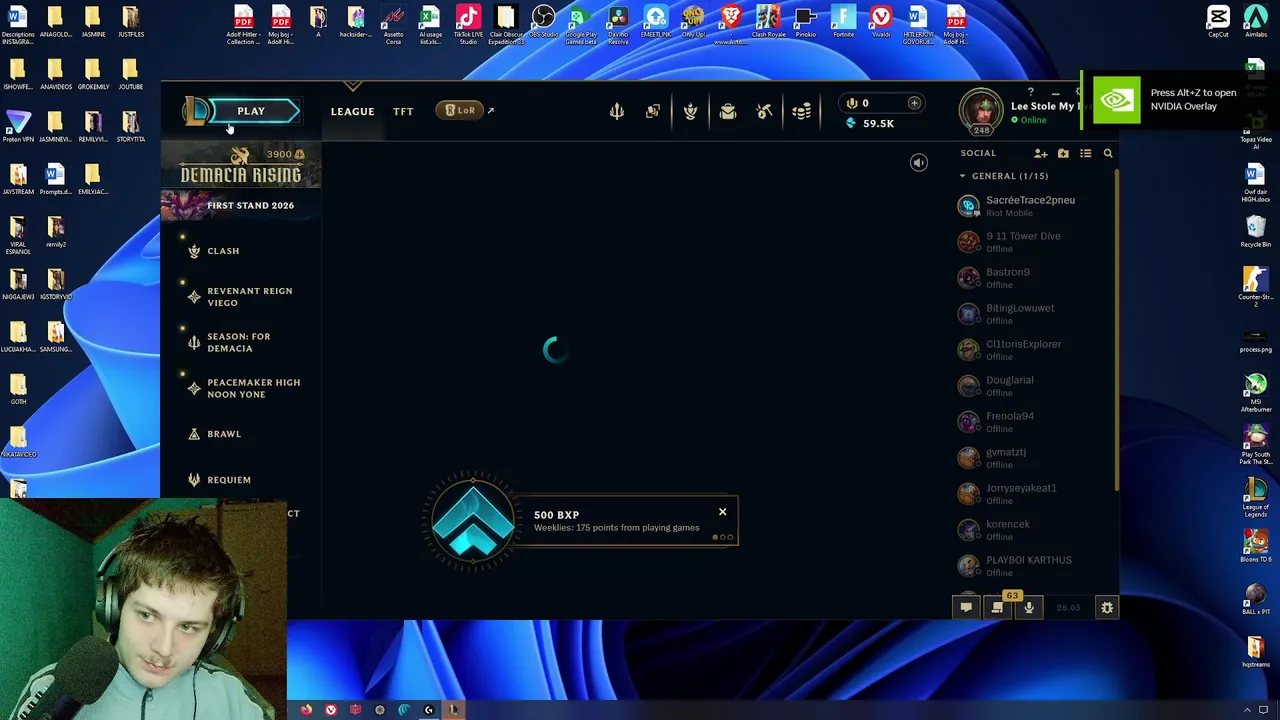The height and width of the screenshot is (720, 1280).
Task: Select the Brawl menu entry
Action: [x=224, y=434]
